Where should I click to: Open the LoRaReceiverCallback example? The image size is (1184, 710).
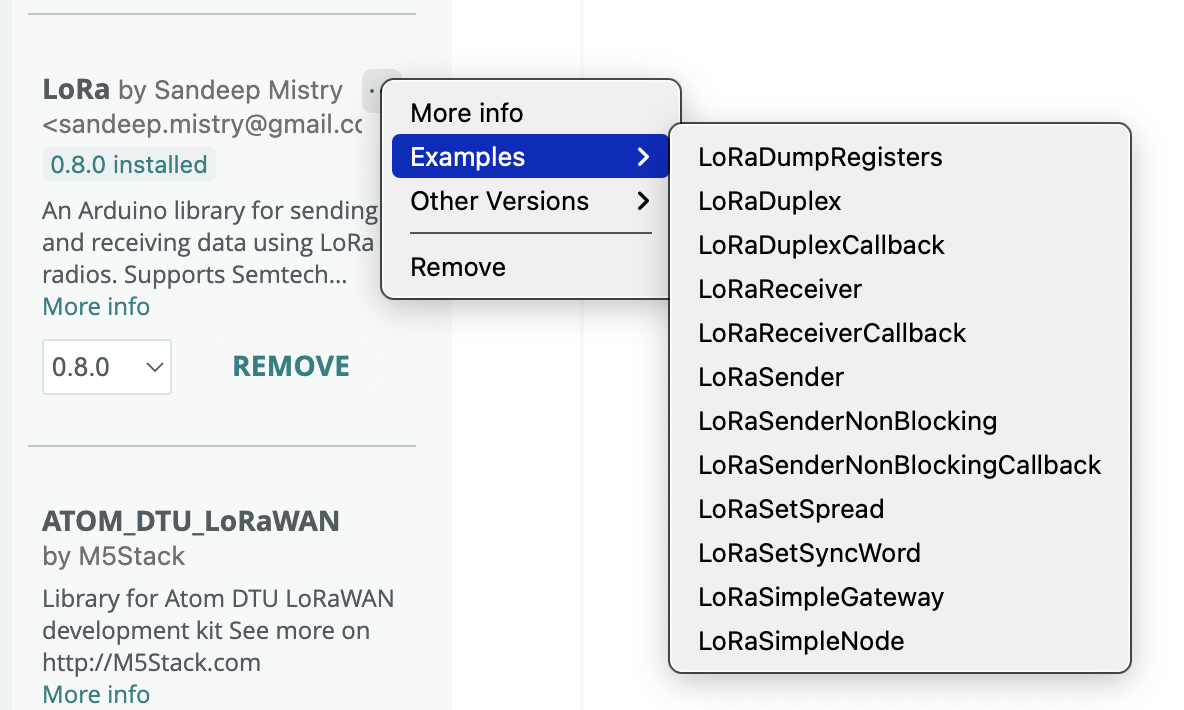coord(899,333)
